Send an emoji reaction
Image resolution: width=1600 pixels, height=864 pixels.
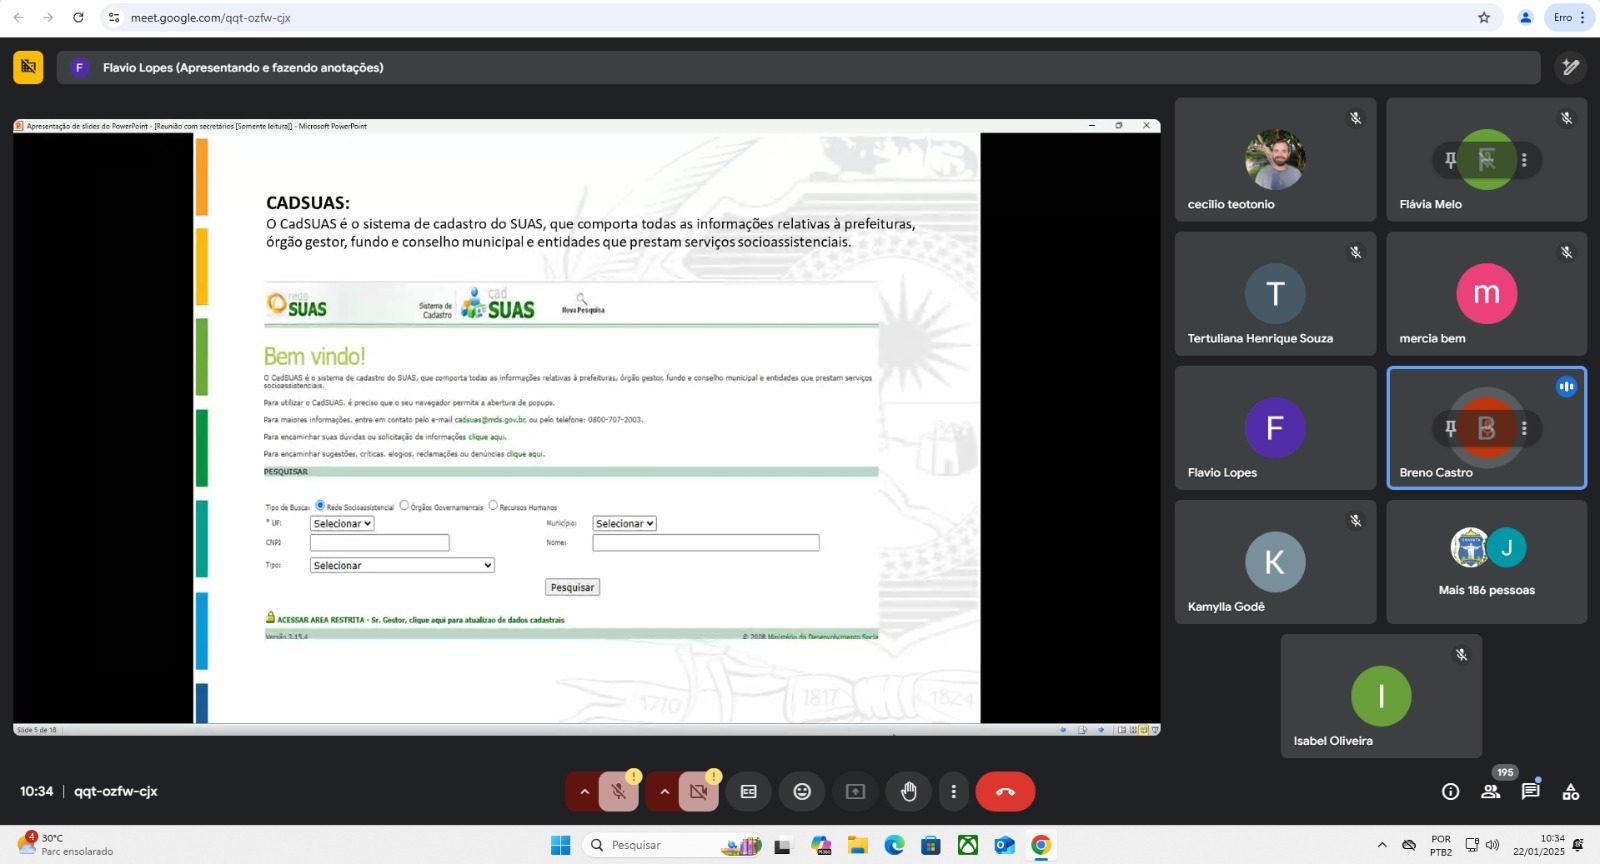(x=802, y=792)
